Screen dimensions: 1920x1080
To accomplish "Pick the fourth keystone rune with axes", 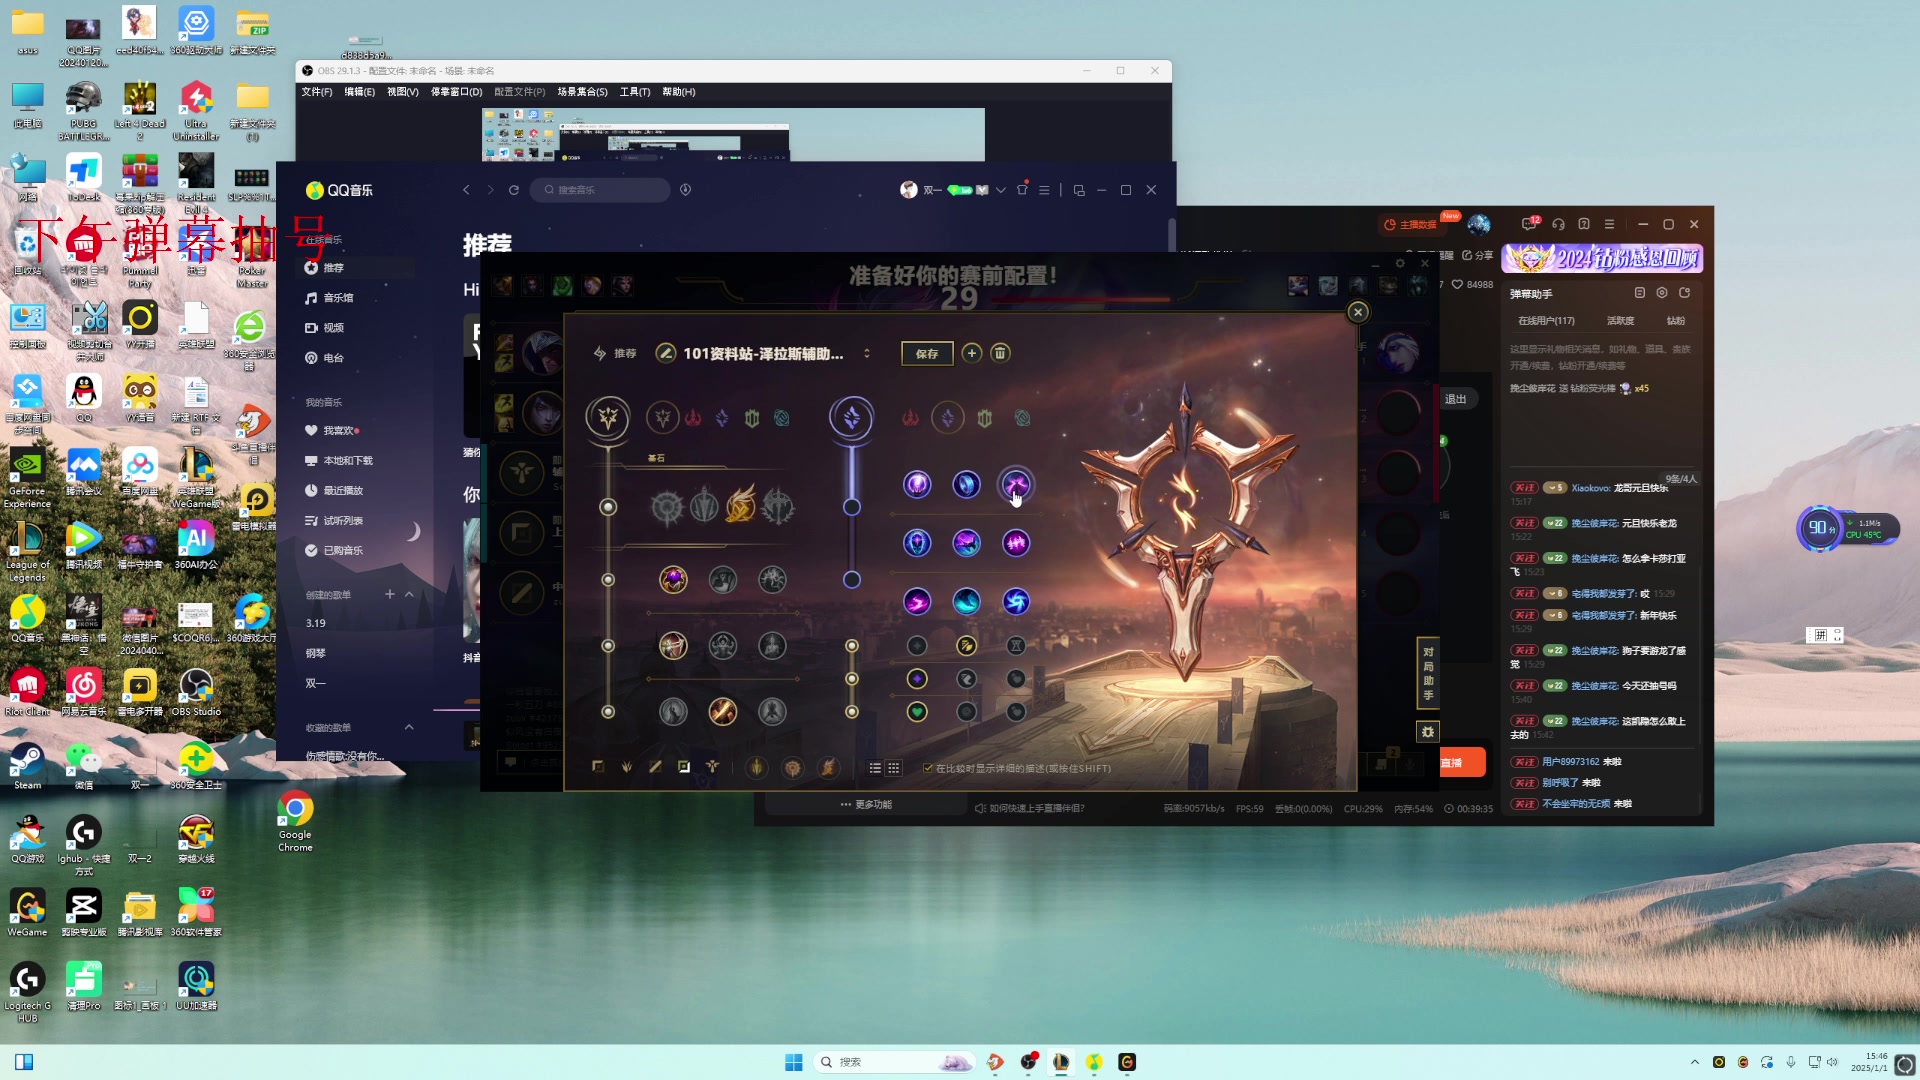I will point(778,507).
